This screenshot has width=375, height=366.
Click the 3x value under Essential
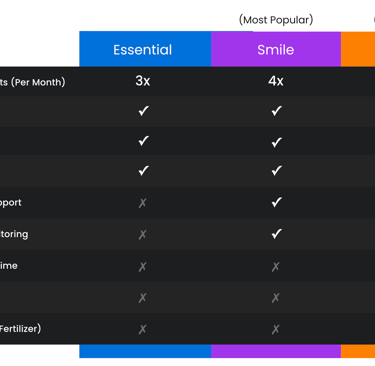[x=143, y=81]
